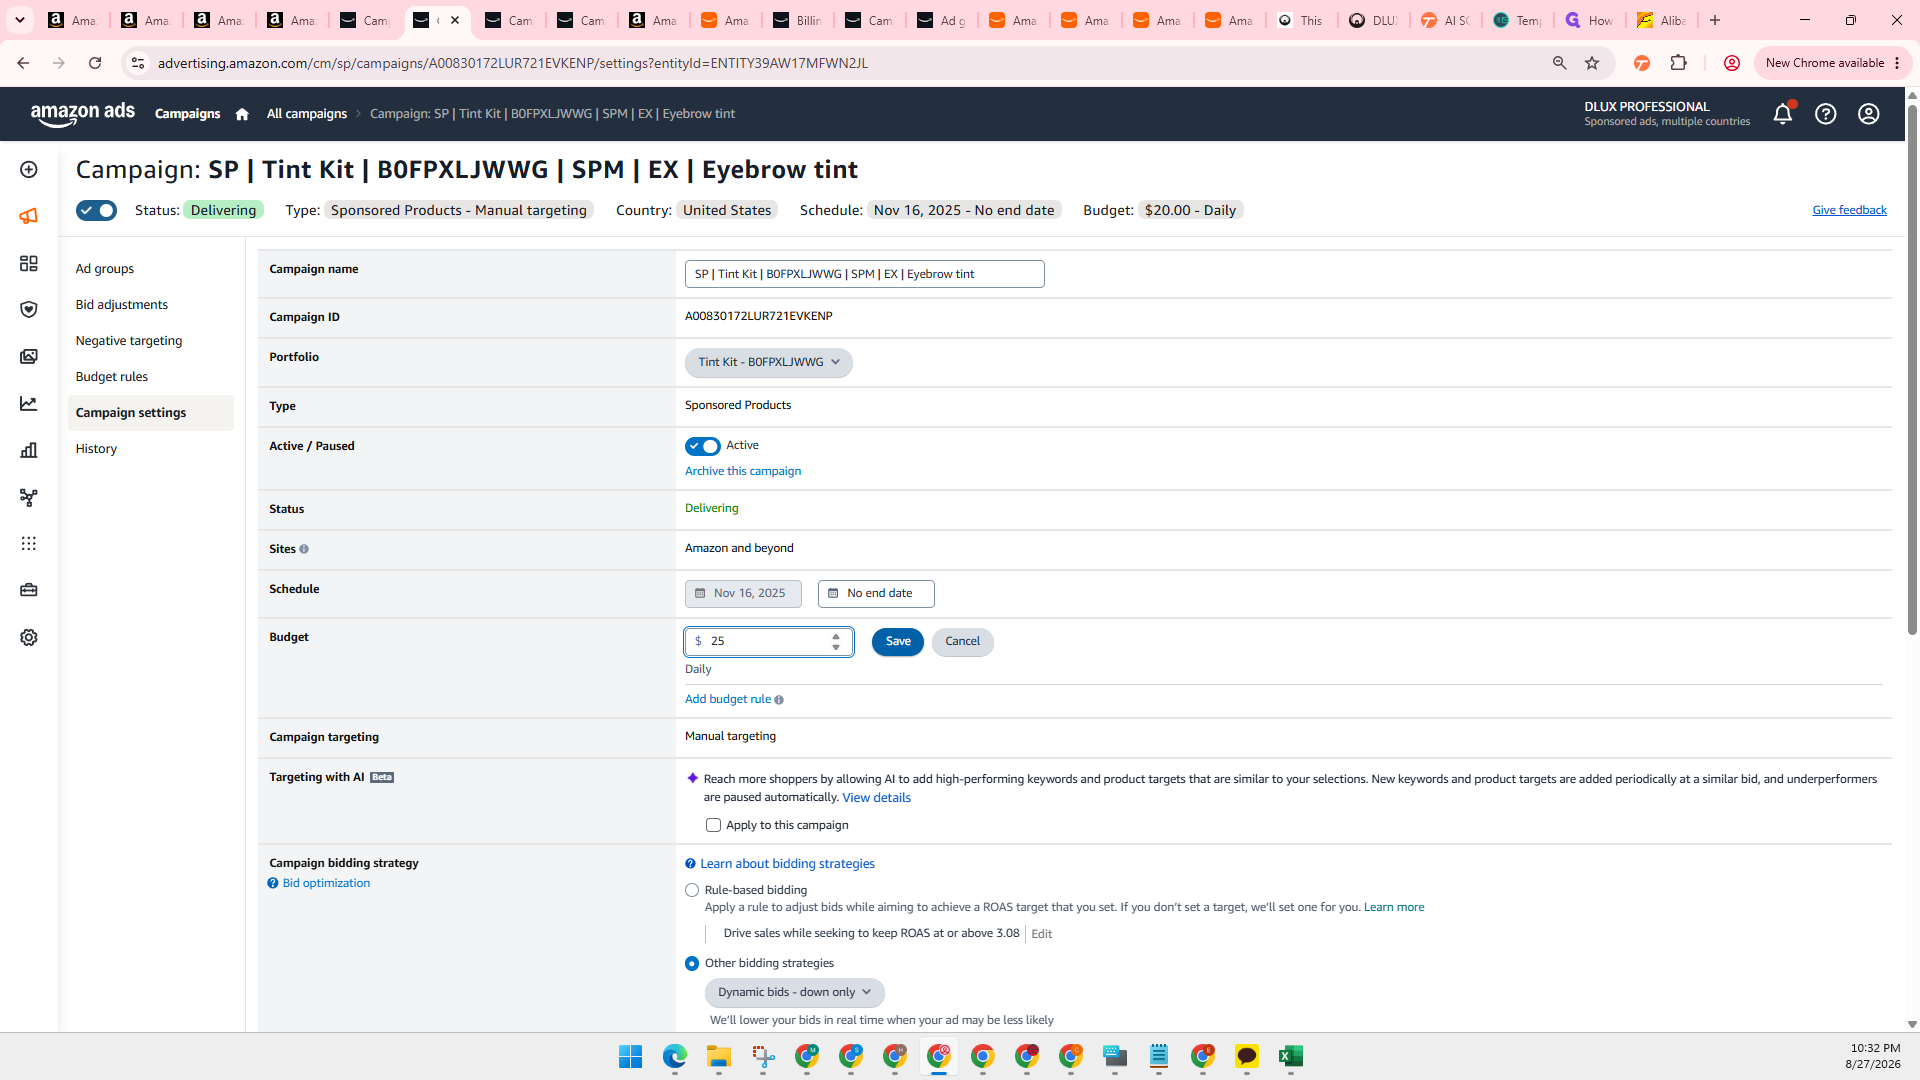This screenshot has width=1920, height=1080.
Task: Open the History section
Action: point(96,449)
